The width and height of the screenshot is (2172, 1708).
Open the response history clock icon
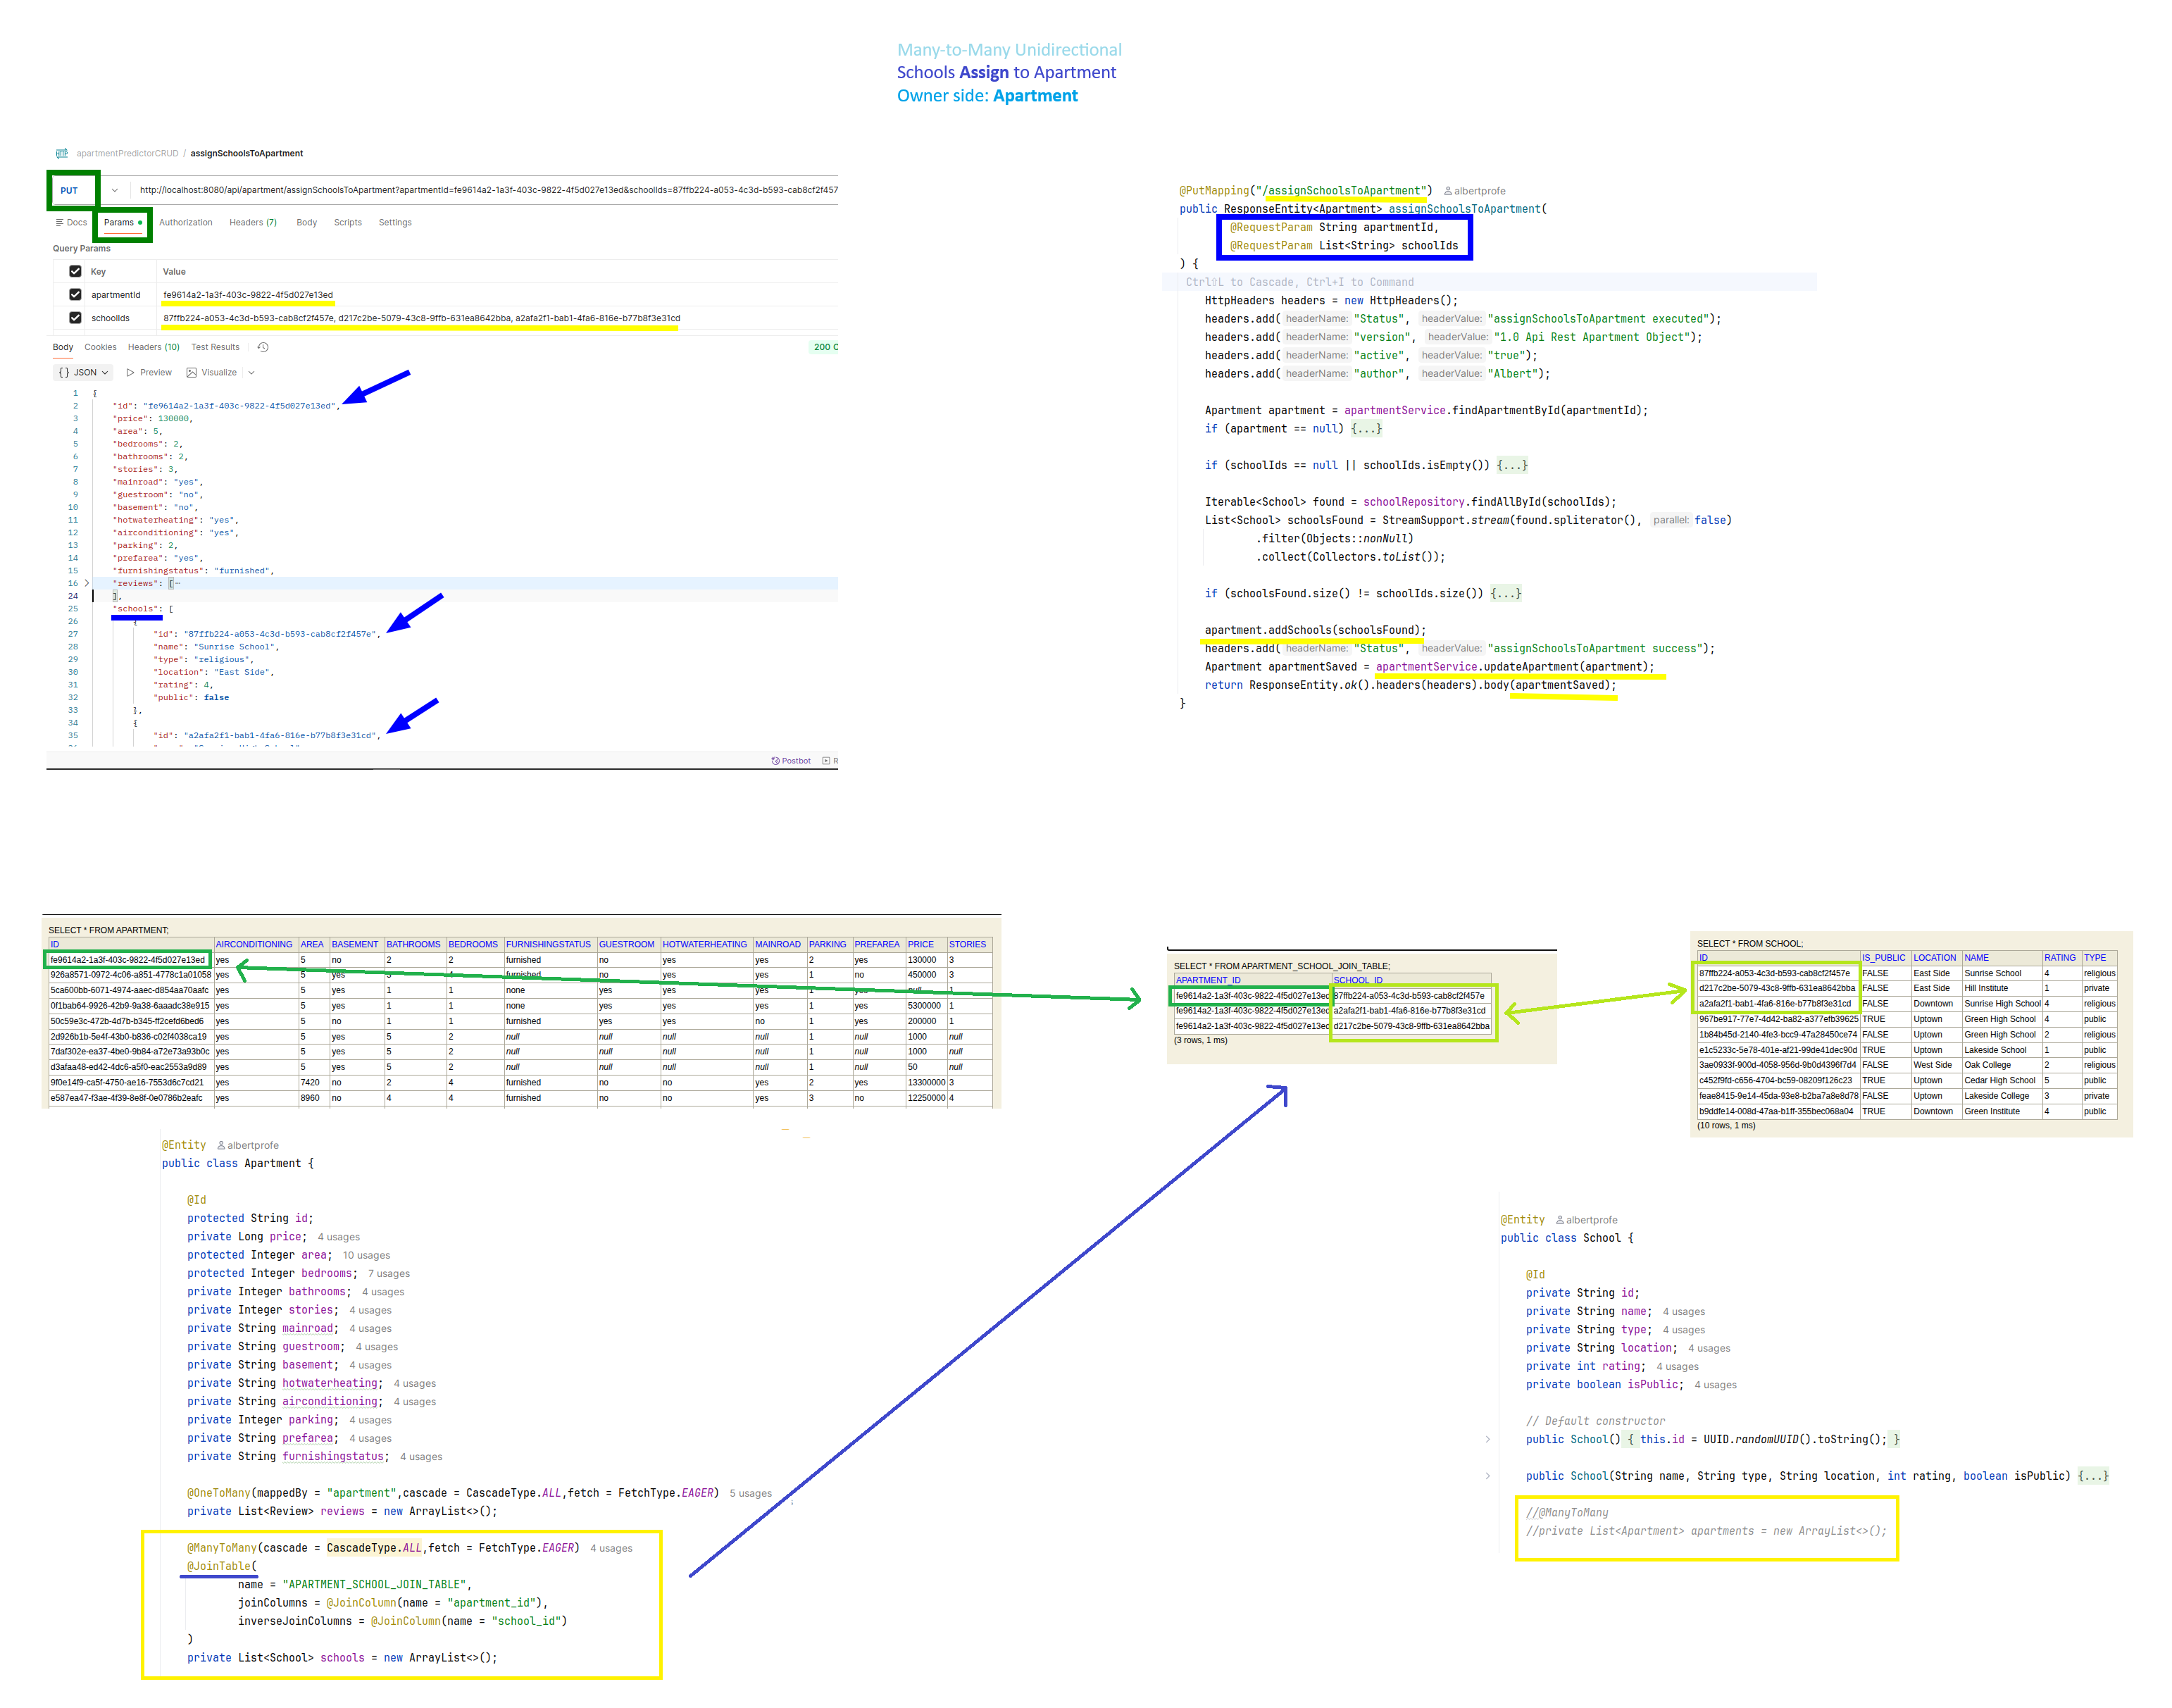(263, 347)
